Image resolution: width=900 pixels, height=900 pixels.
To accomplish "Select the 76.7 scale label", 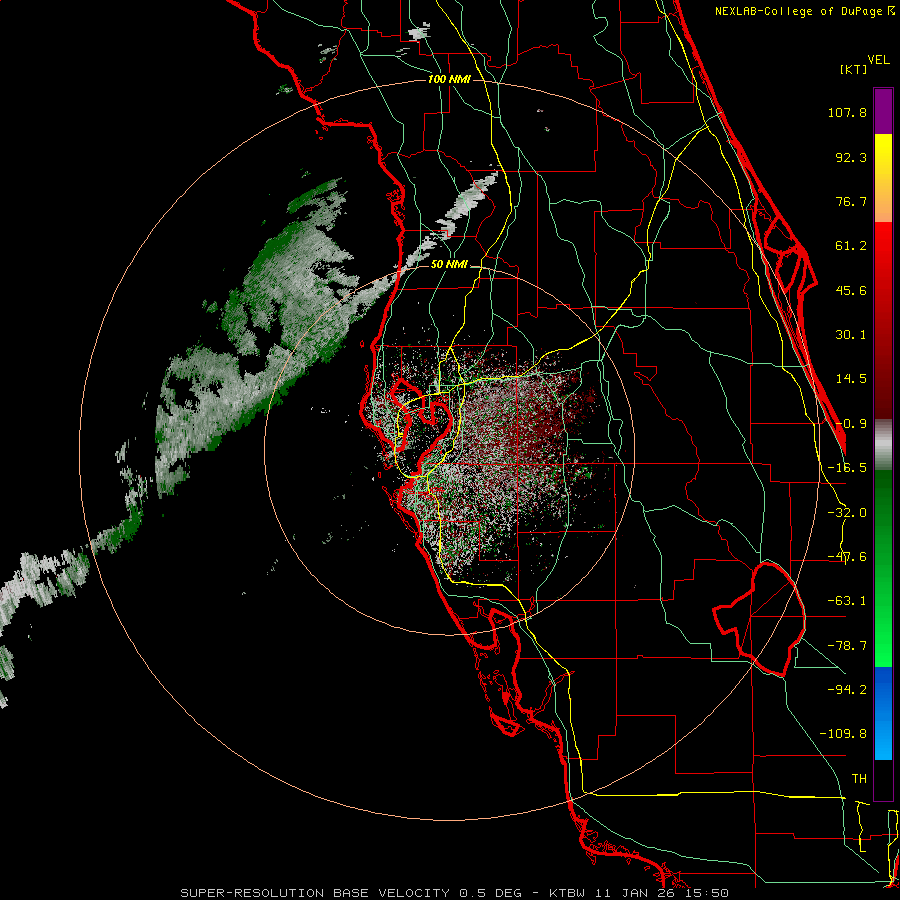I will click(x=851, y=201).
